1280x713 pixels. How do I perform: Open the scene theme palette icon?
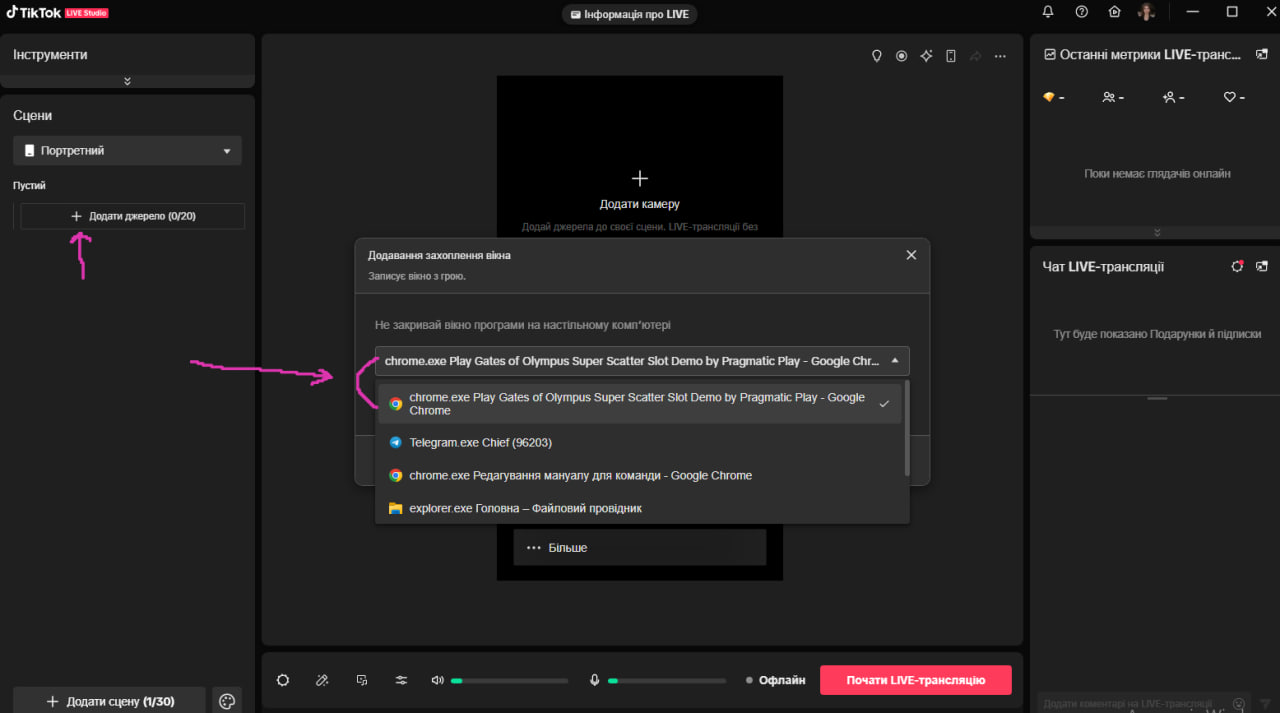[227, 701]
